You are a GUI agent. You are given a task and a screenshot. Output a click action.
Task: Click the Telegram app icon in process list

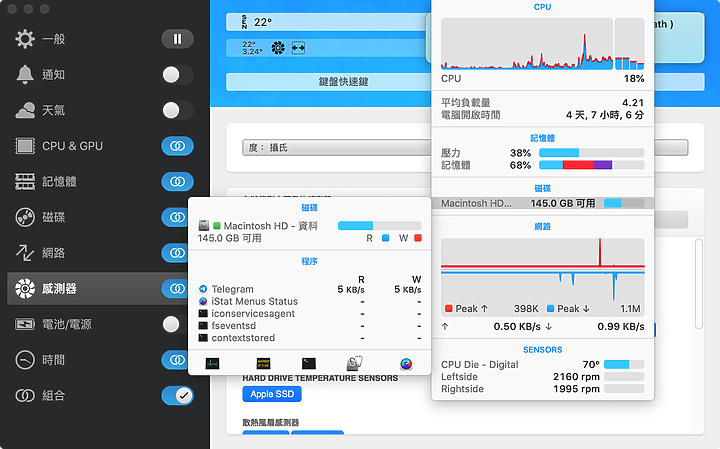click(203, 289)
